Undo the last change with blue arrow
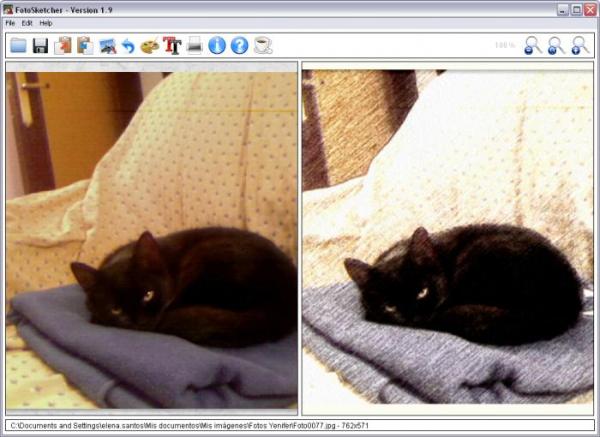 pos(128,45)
